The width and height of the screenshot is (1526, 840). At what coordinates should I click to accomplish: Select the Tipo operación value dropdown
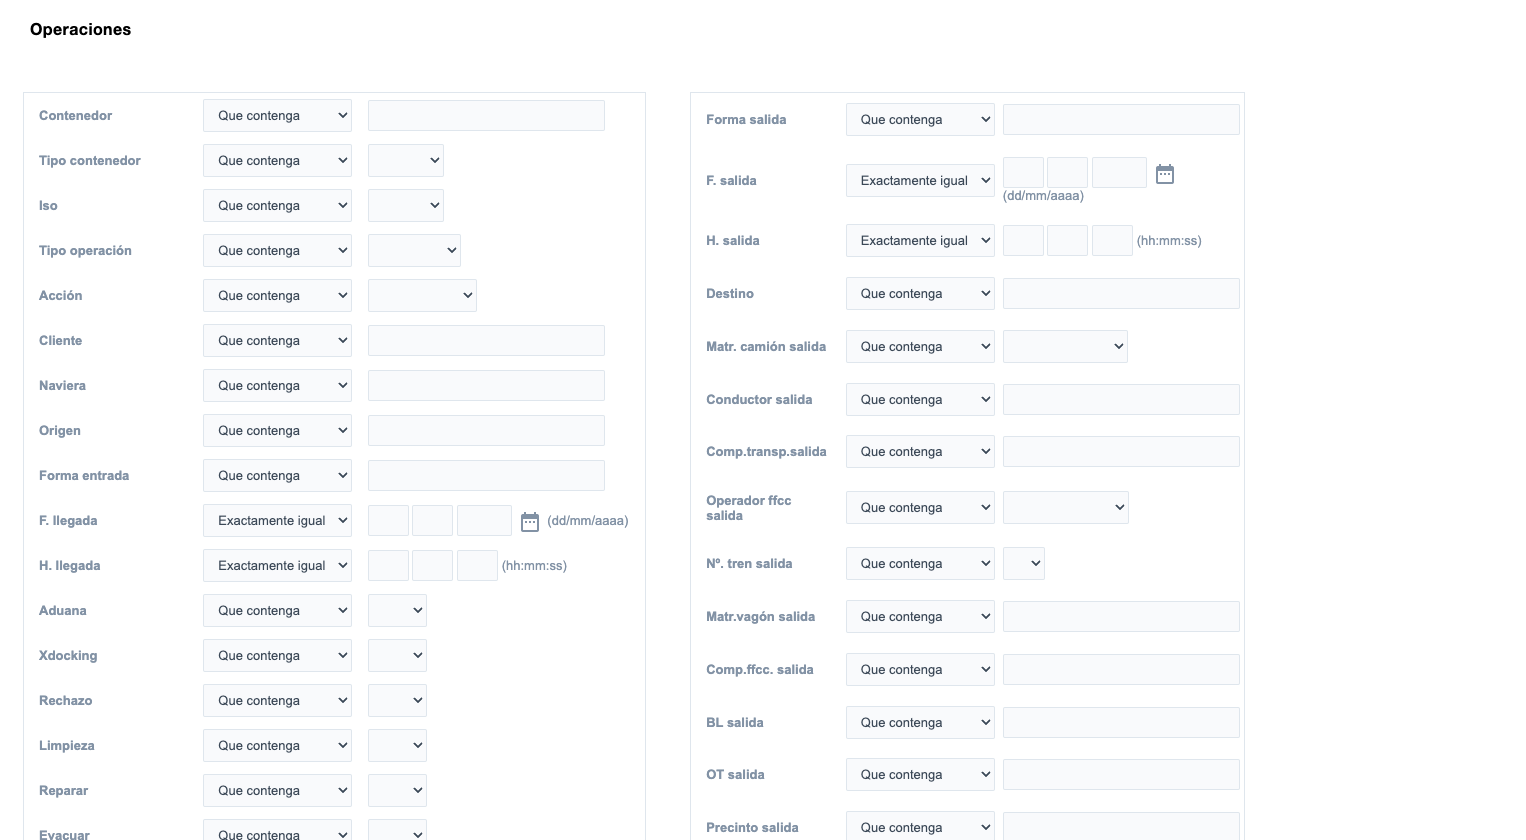pyautogui.click(x=414, y=251)
